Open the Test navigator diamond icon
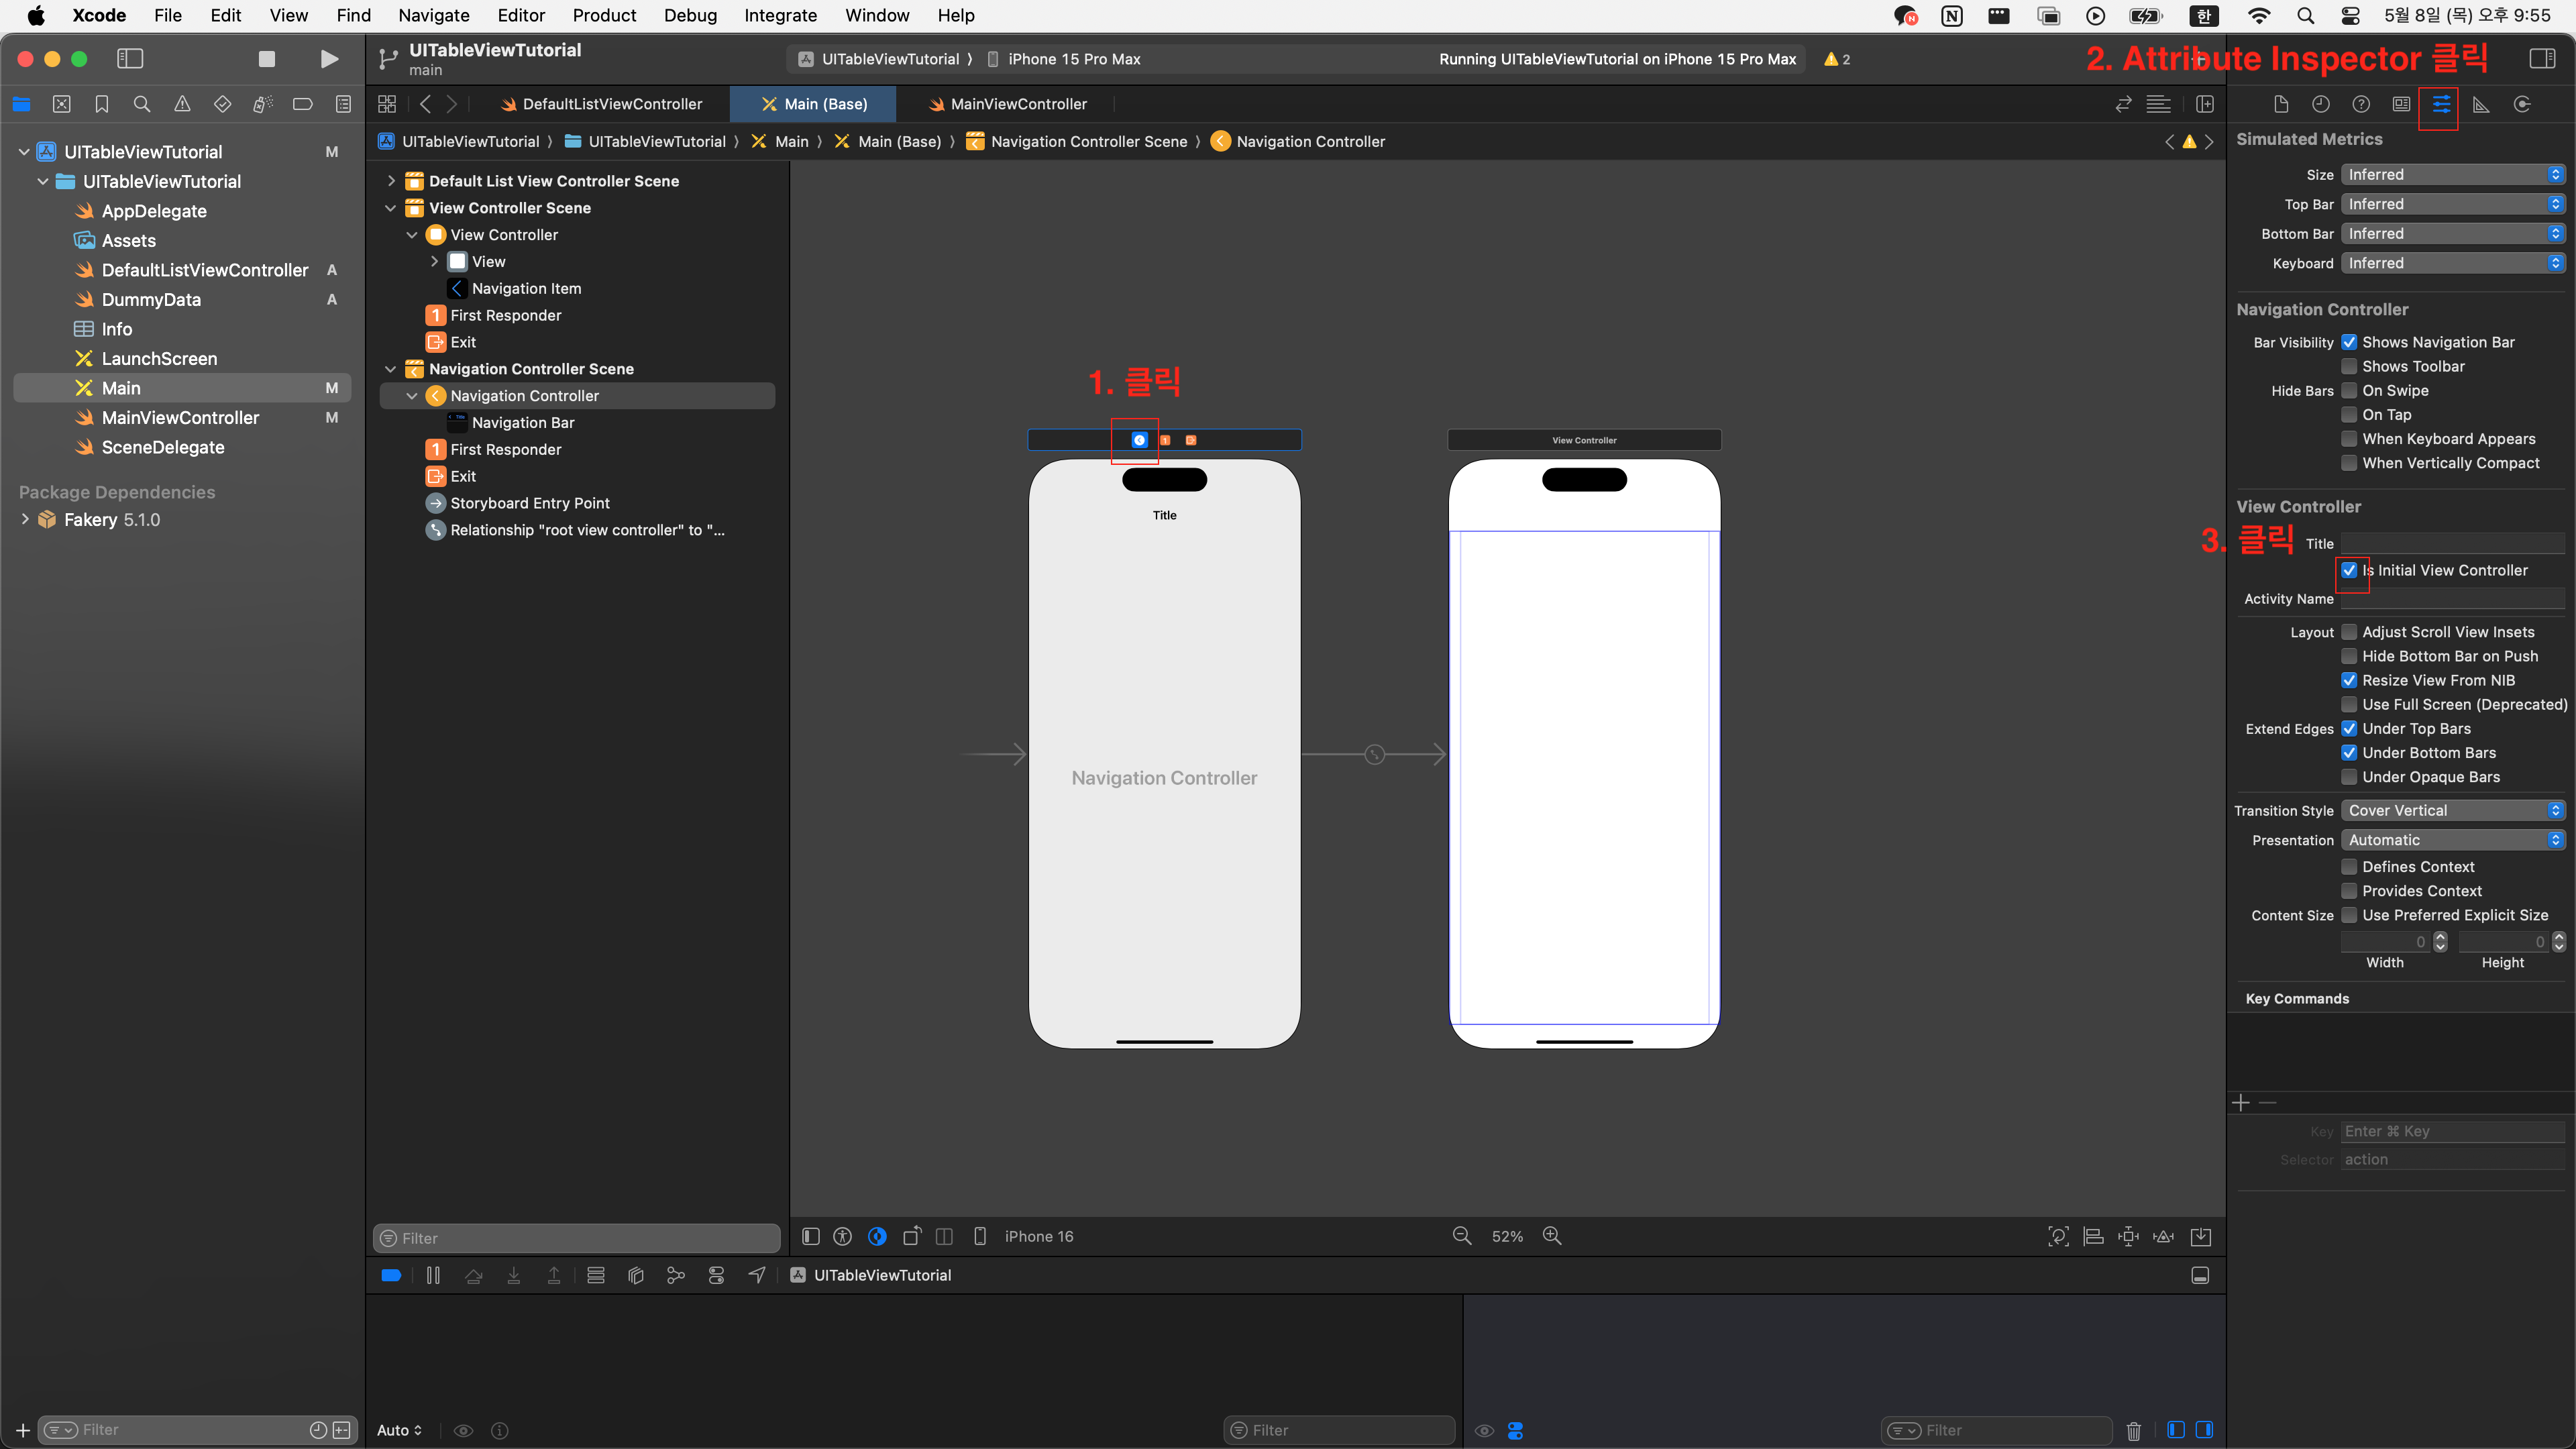2576x1449 pixels. coord(222,104)
